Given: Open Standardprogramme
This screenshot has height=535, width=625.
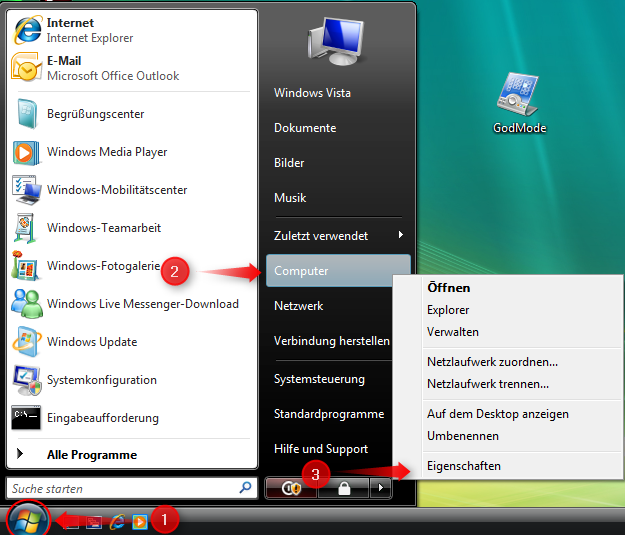Looking at the screenshot, I should 329,414.
